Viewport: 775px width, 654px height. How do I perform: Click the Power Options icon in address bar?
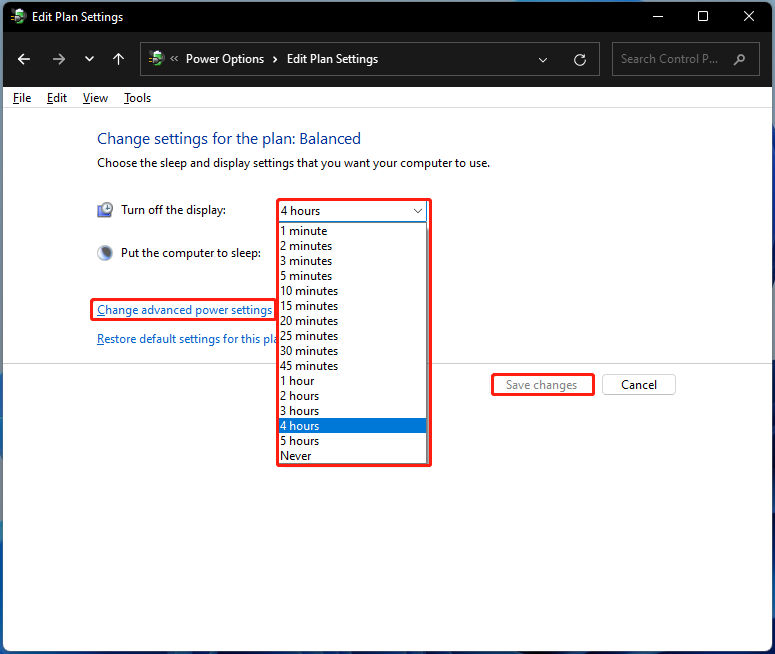[156, 58]
